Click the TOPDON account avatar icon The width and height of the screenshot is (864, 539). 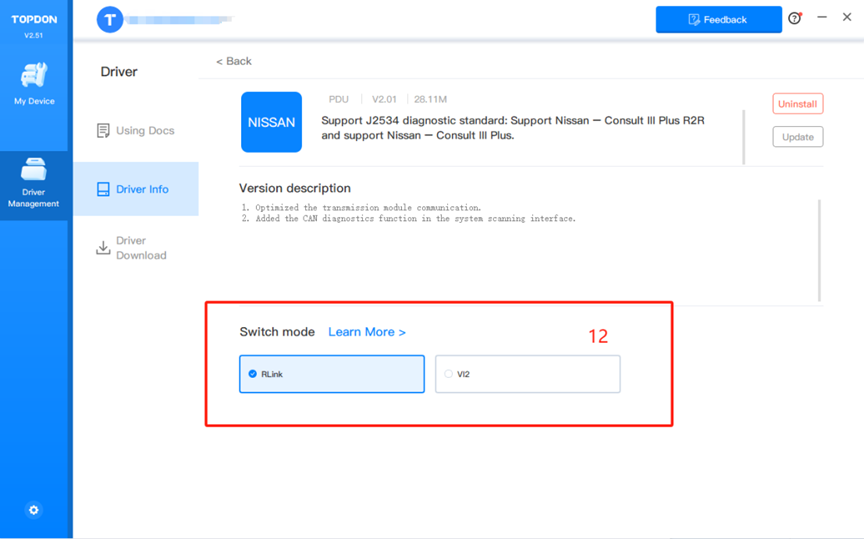tap(110, 20)
